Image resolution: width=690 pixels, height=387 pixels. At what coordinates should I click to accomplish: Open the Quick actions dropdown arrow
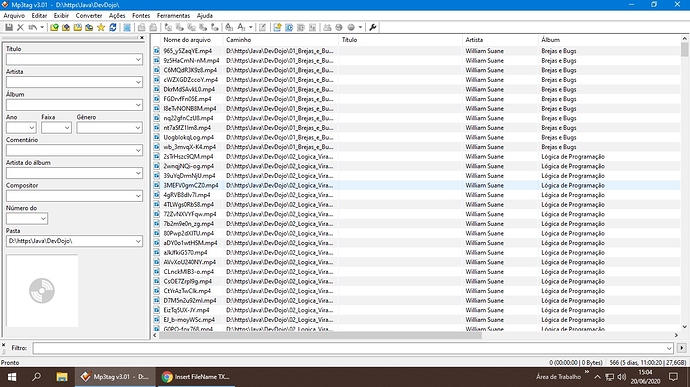(251, 27)
